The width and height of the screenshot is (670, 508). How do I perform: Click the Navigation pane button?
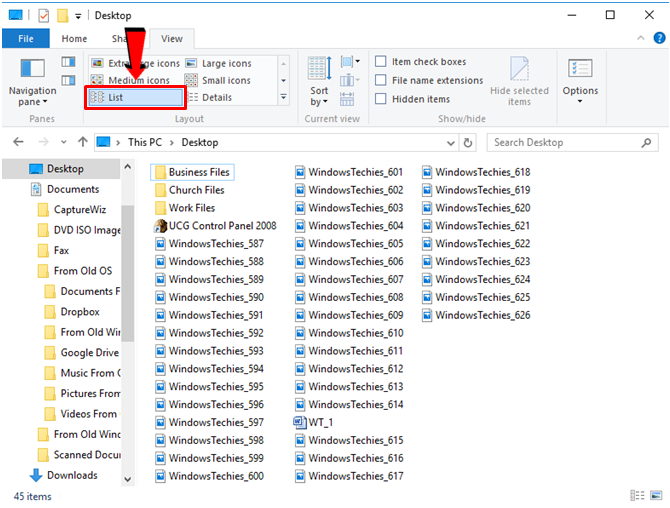click(x=32, y=82)
